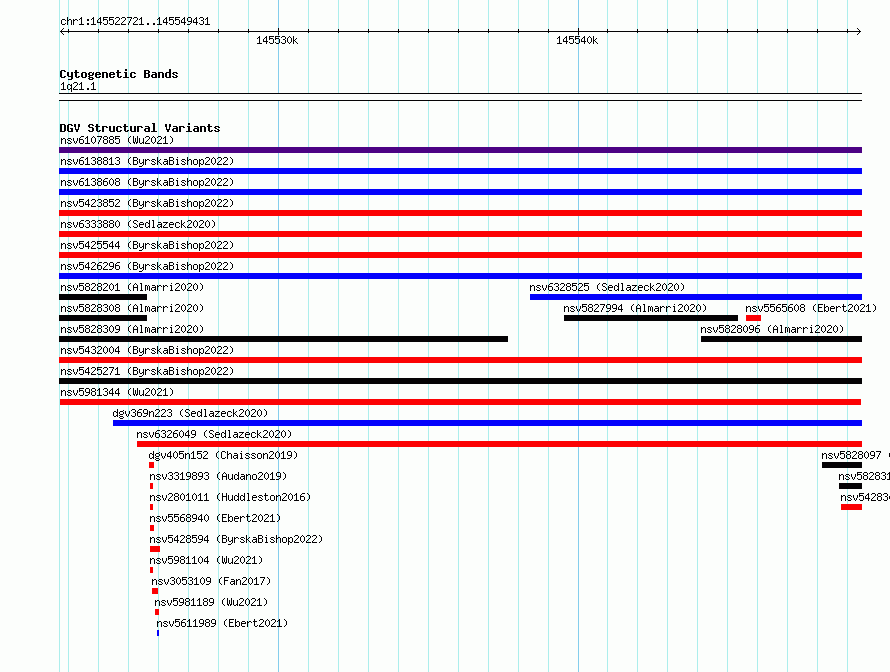The height and width of the screenshot is (672, 890).
Task: Select the small red nsv5565608 bar
Action: coord(753,318)
